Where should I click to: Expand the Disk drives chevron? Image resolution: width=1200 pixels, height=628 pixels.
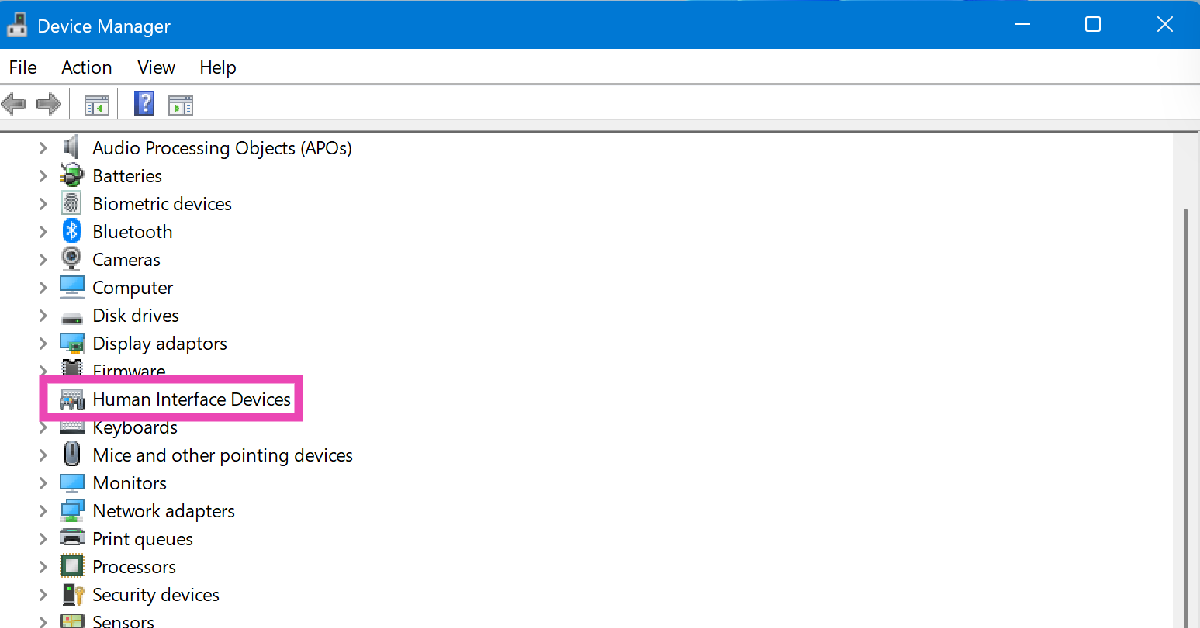42,315
